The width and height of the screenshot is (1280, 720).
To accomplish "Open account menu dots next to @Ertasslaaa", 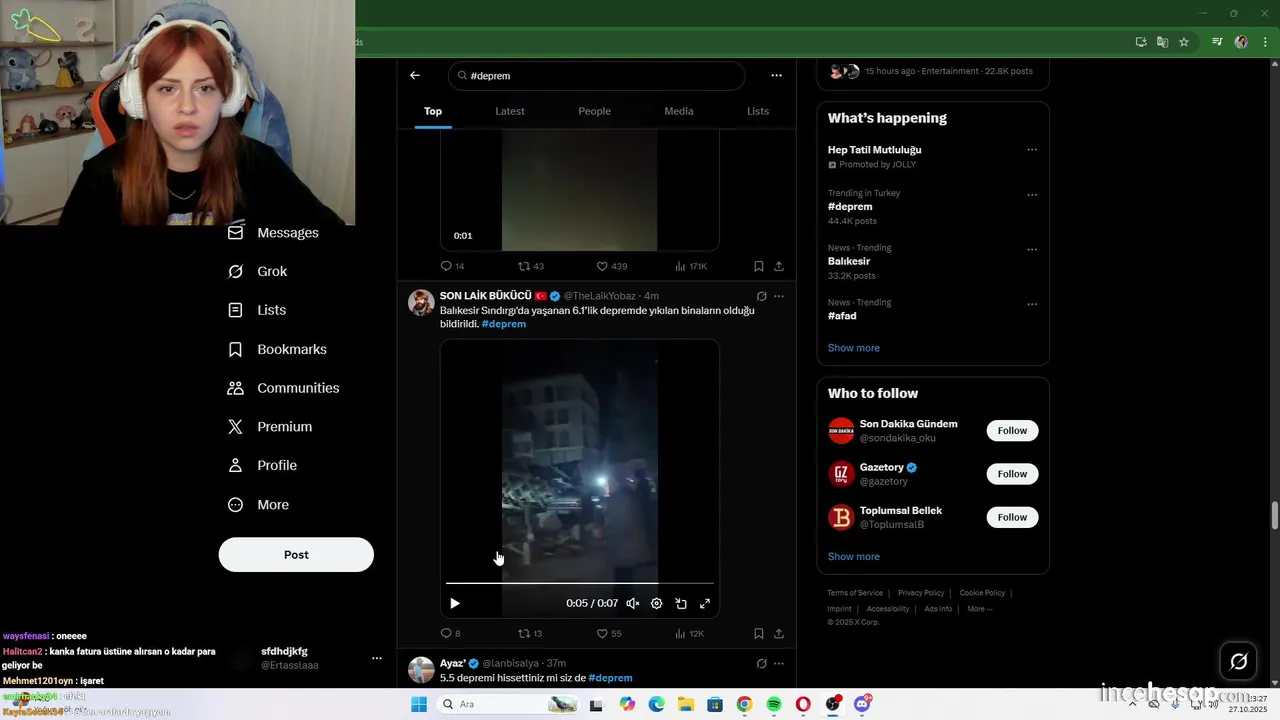I will 377,658.
